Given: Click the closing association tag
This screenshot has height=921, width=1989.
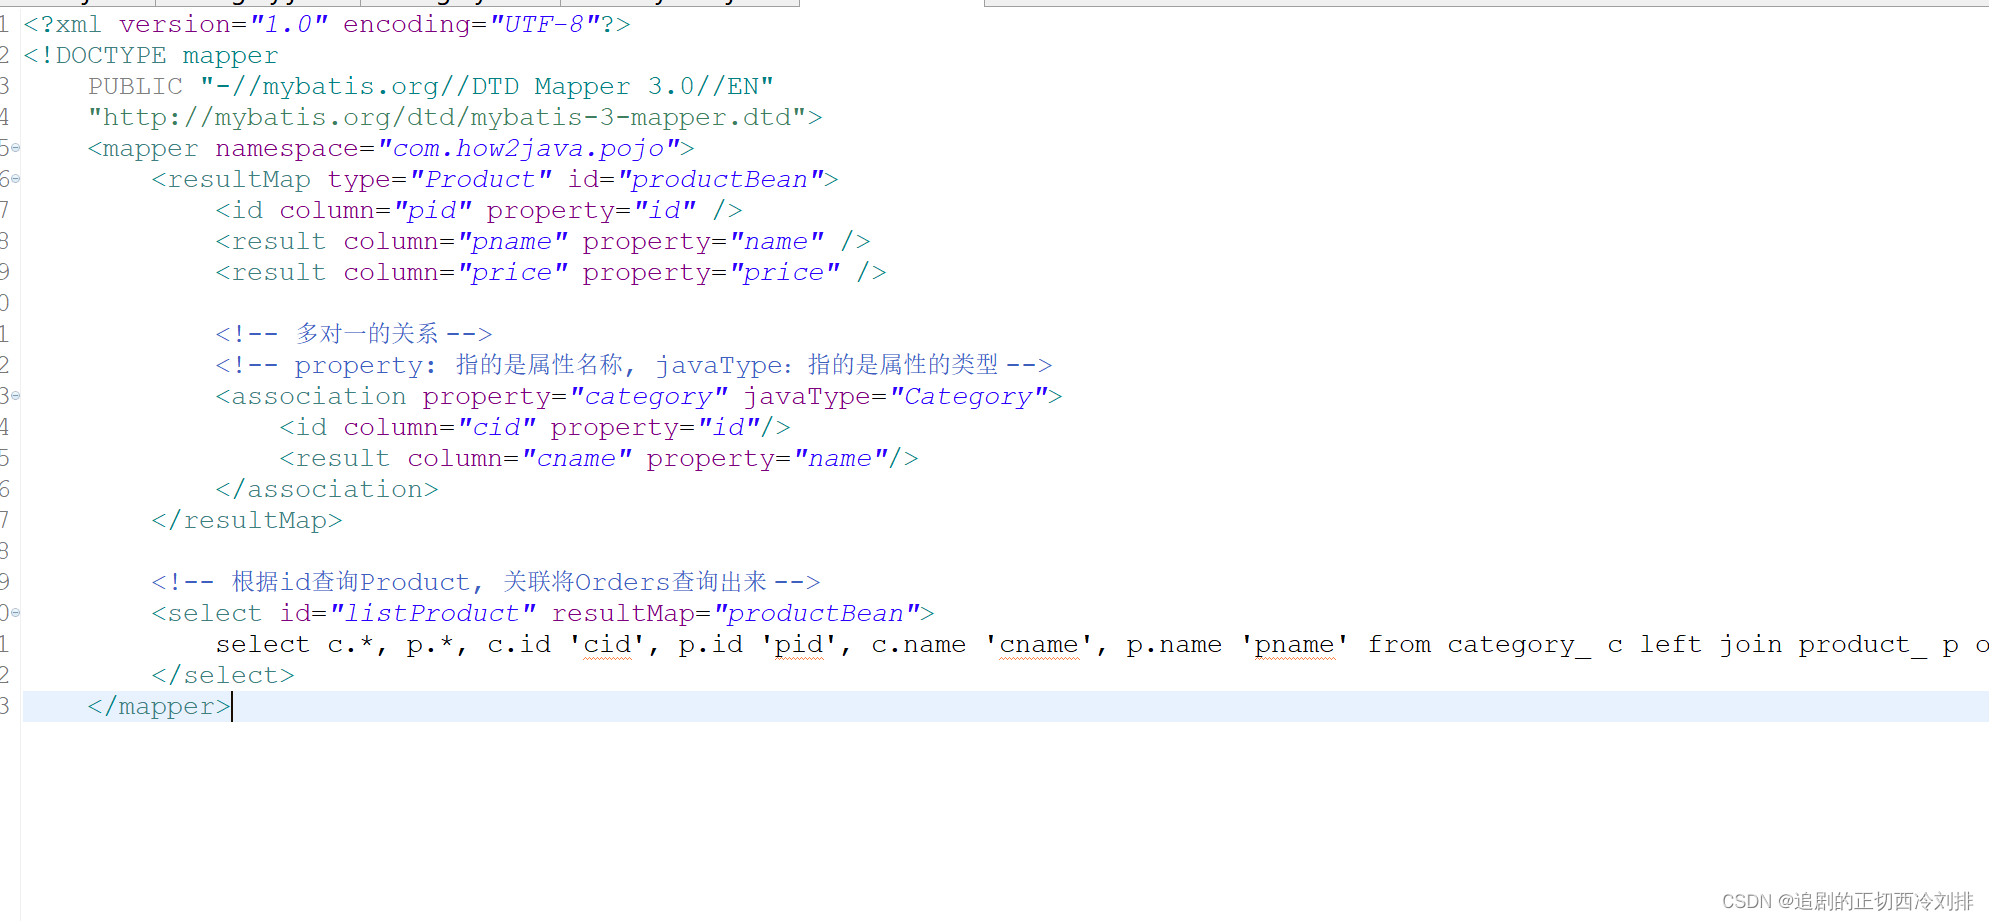Looking at the screenshot, I should pyautogui.click(x=327, y=490).
